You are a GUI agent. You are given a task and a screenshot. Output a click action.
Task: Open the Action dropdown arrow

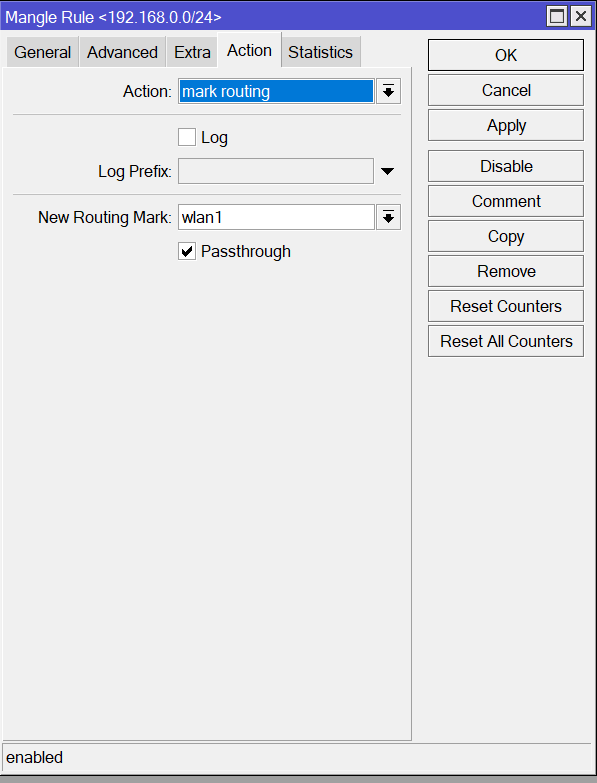coord(388,91)
